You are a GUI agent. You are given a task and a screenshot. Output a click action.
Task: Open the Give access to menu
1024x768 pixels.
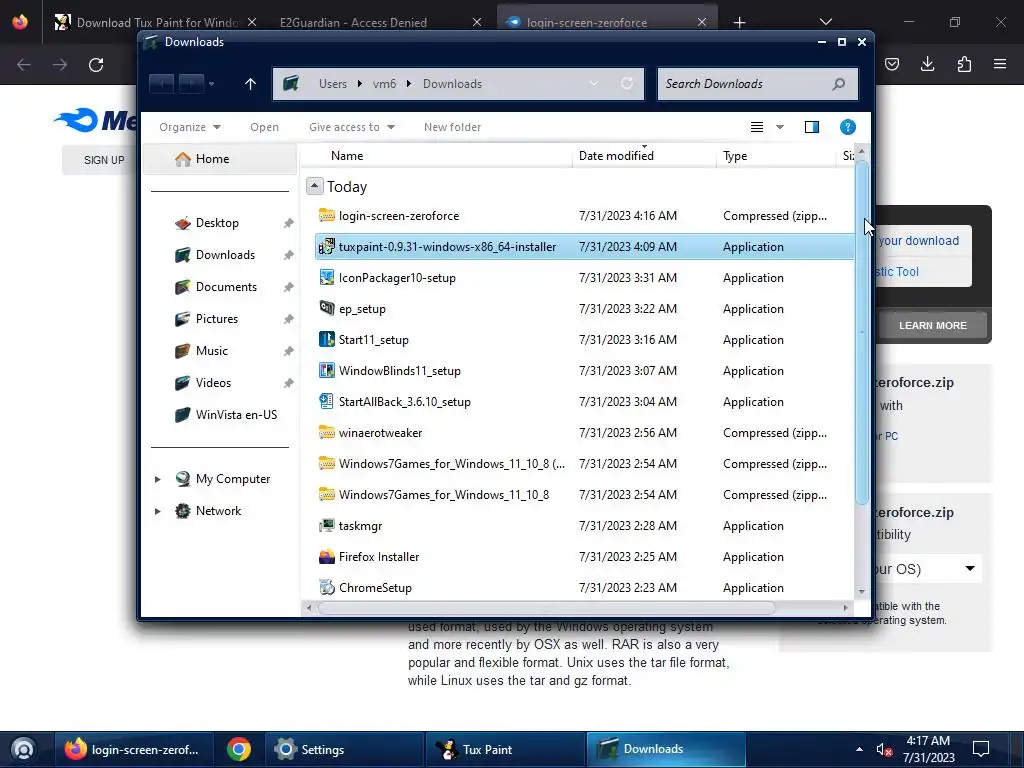(352, 127)
